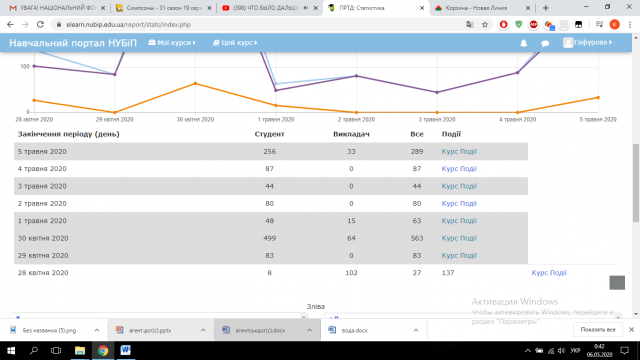Switch to Word from the taskbar
The image size is (640, 360).
tap(125, 351)
